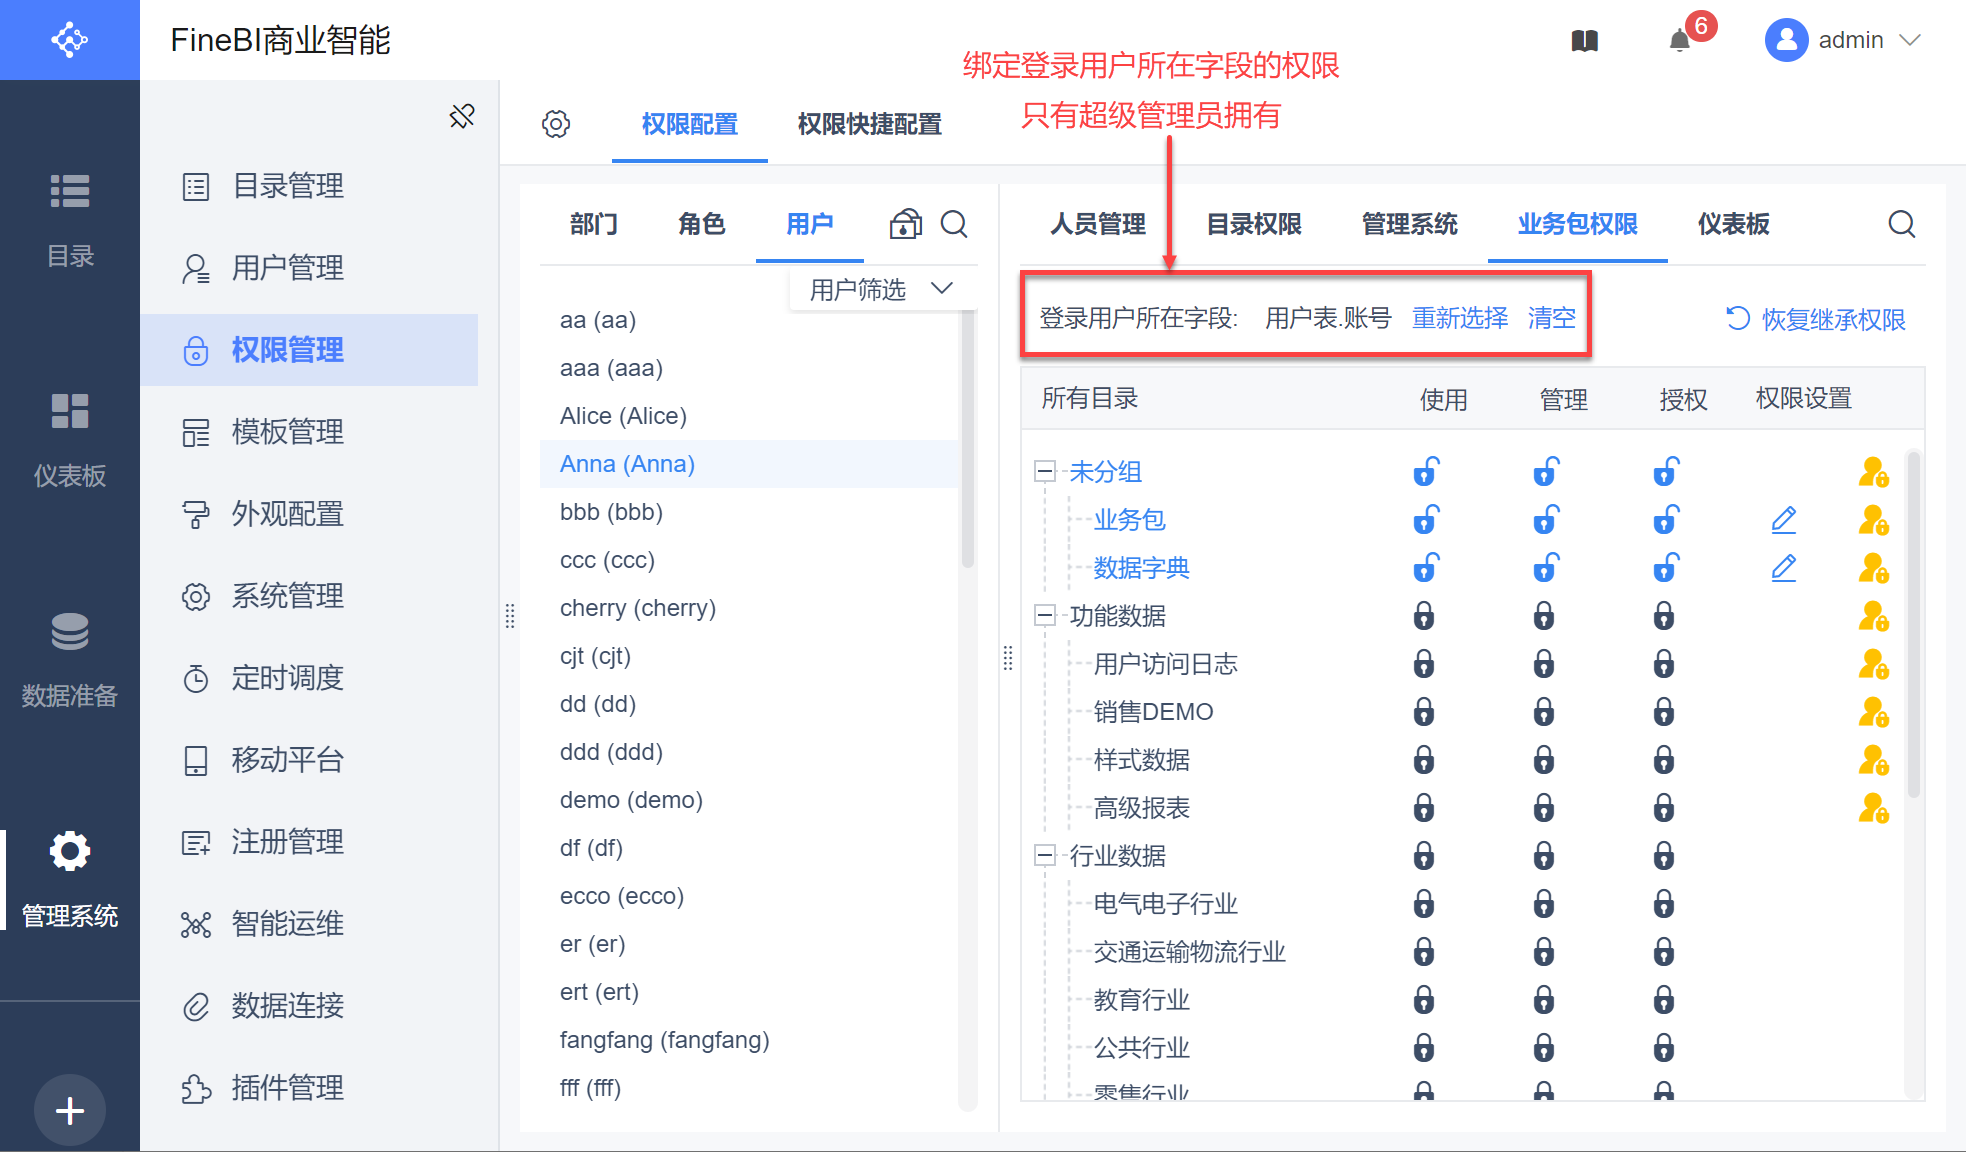
Task: Unpin the sidebar with pin icon
Action: click(462, 116)
